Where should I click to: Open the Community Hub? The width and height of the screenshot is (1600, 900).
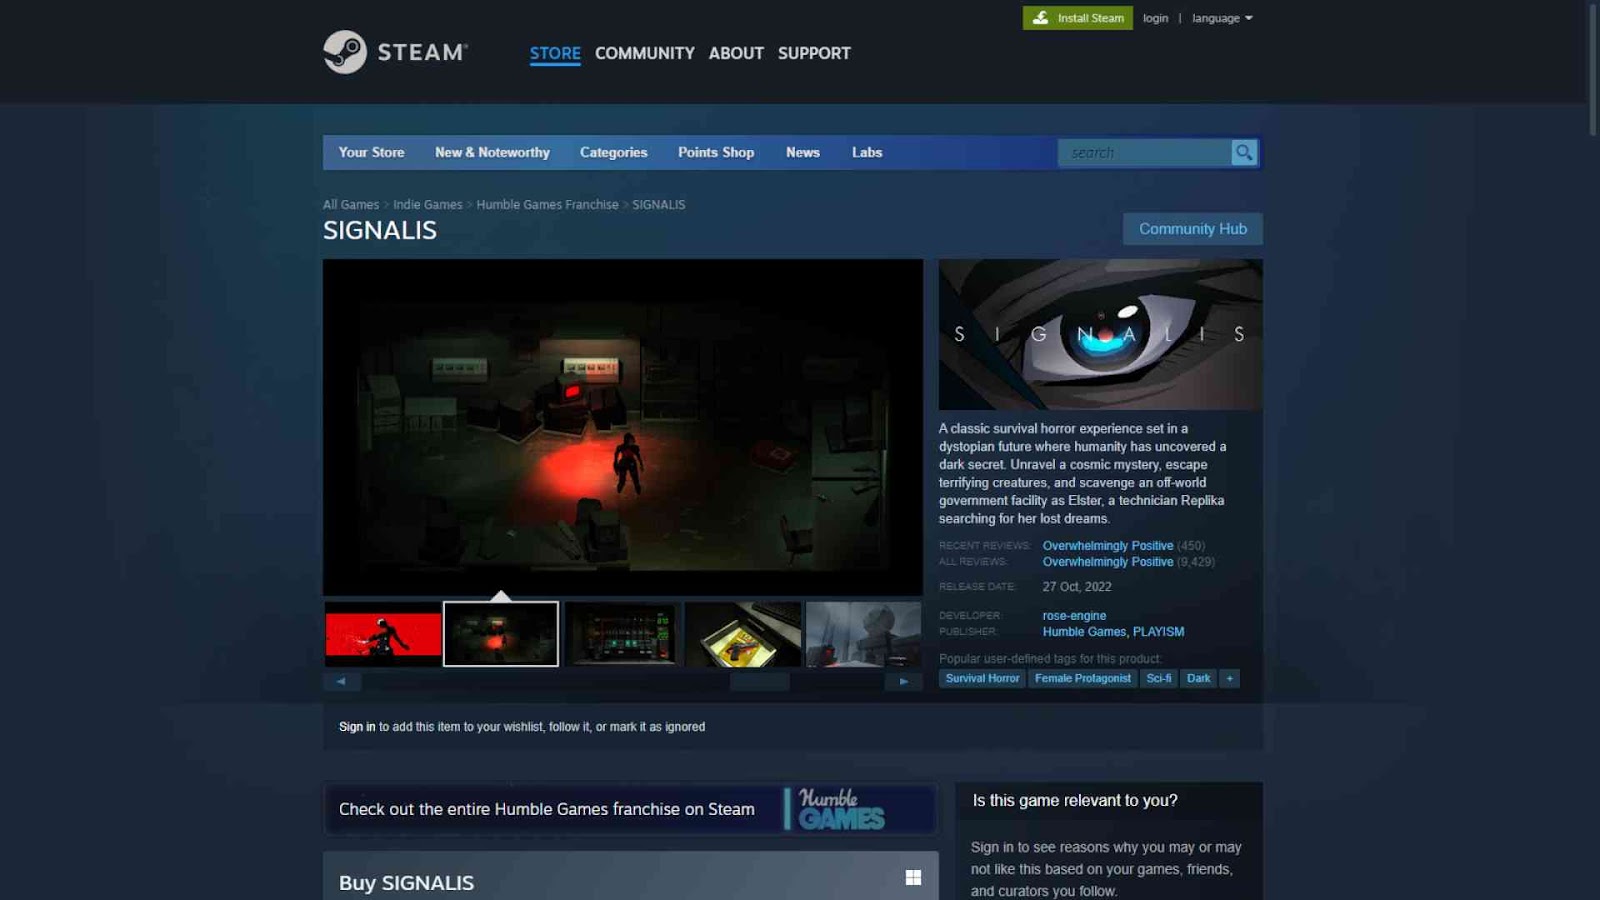pos(1193,229)
